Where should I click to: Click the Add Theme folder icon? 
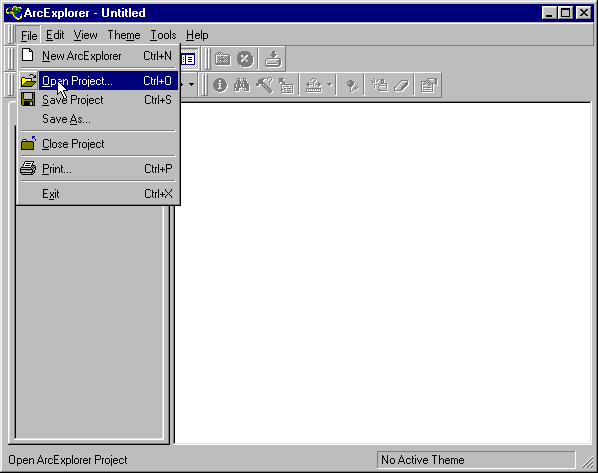[223, 59]
